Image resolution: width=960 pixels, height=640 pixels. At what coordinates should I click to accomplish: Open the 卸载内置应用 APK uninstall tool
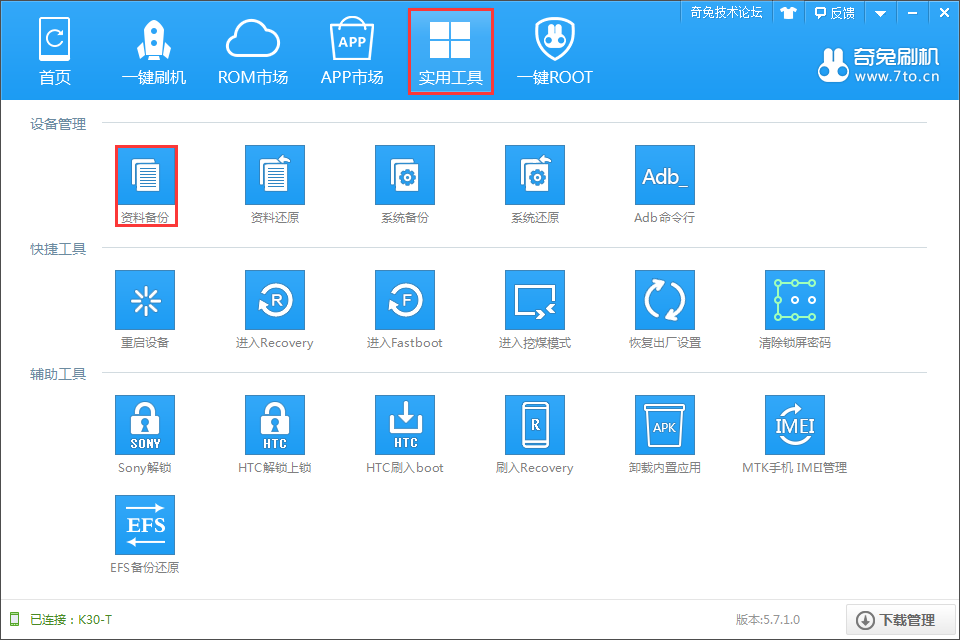coord(664,425)
